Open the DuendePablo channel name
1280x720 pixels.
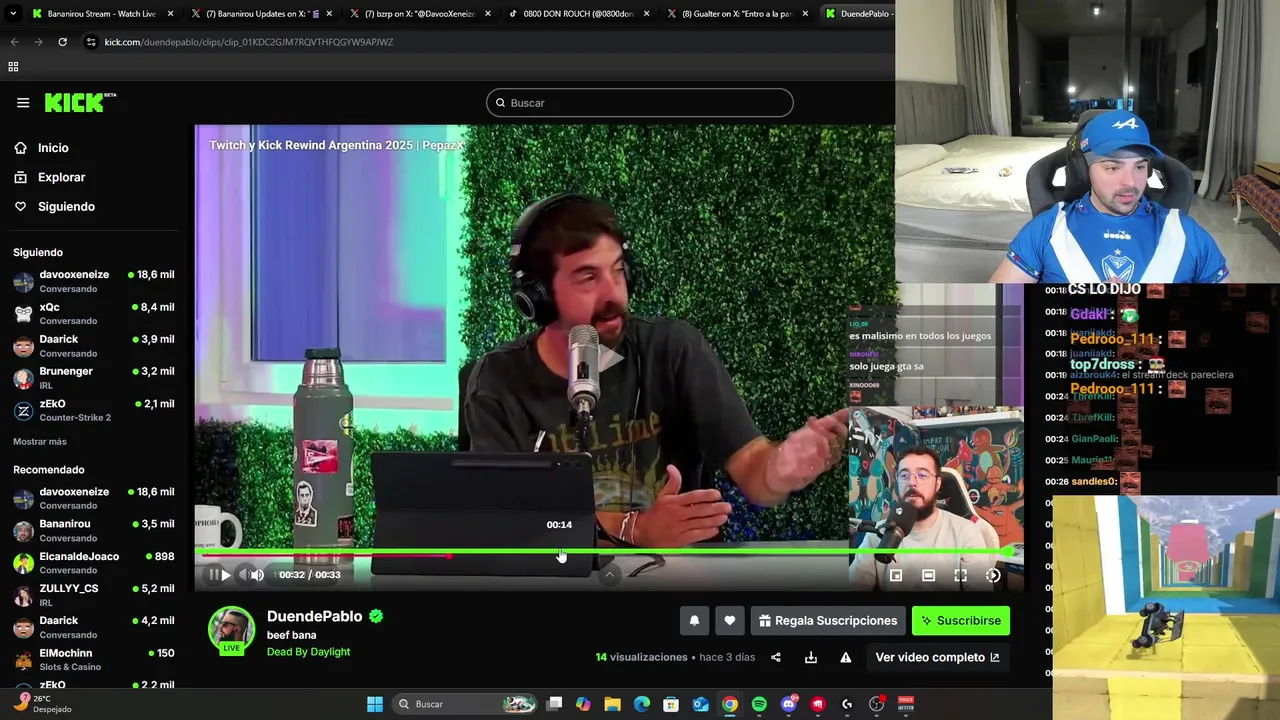[x=314, y=616]
